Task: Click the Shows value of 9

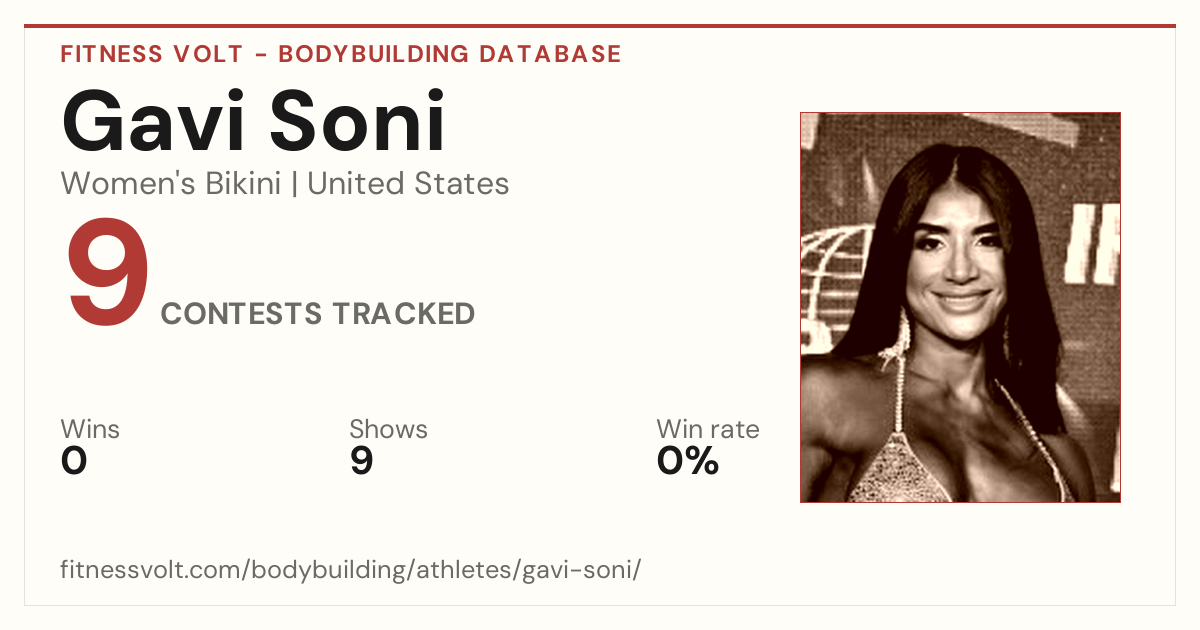Action: tap(361, 461)
